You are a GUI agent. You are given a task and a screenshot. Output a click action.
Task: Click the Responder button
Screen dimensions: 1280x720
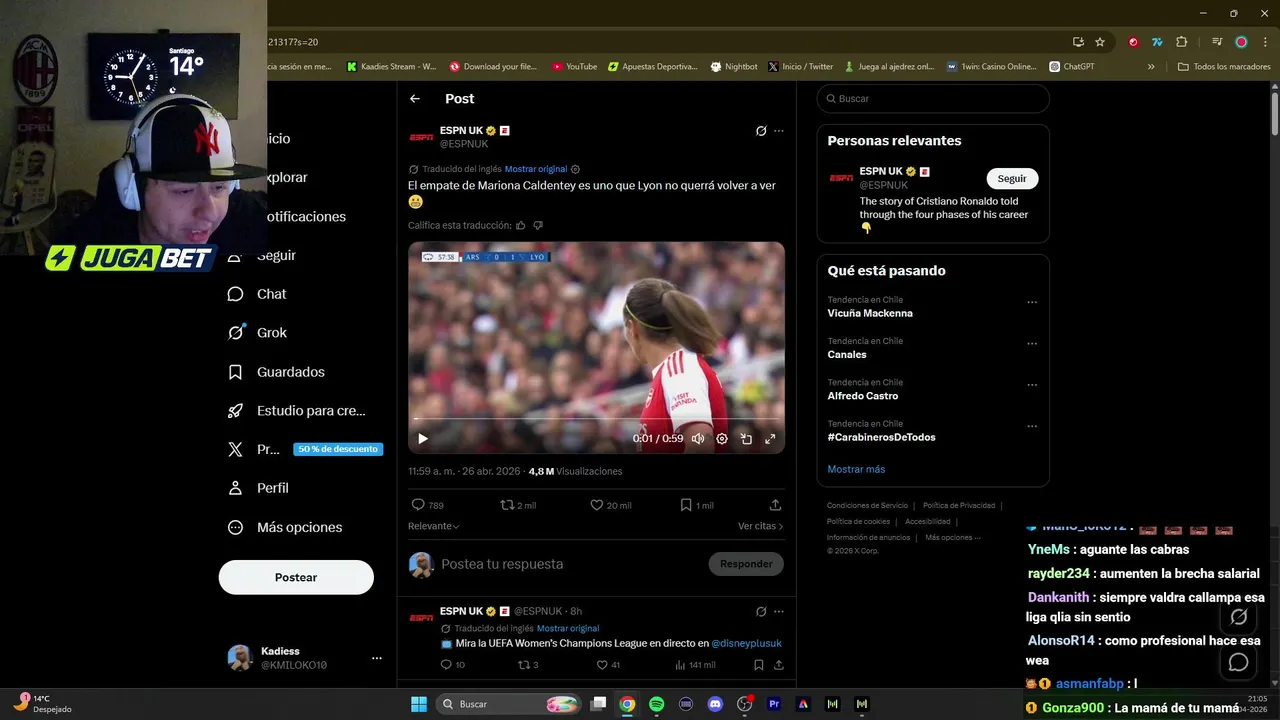click(746, 564)
